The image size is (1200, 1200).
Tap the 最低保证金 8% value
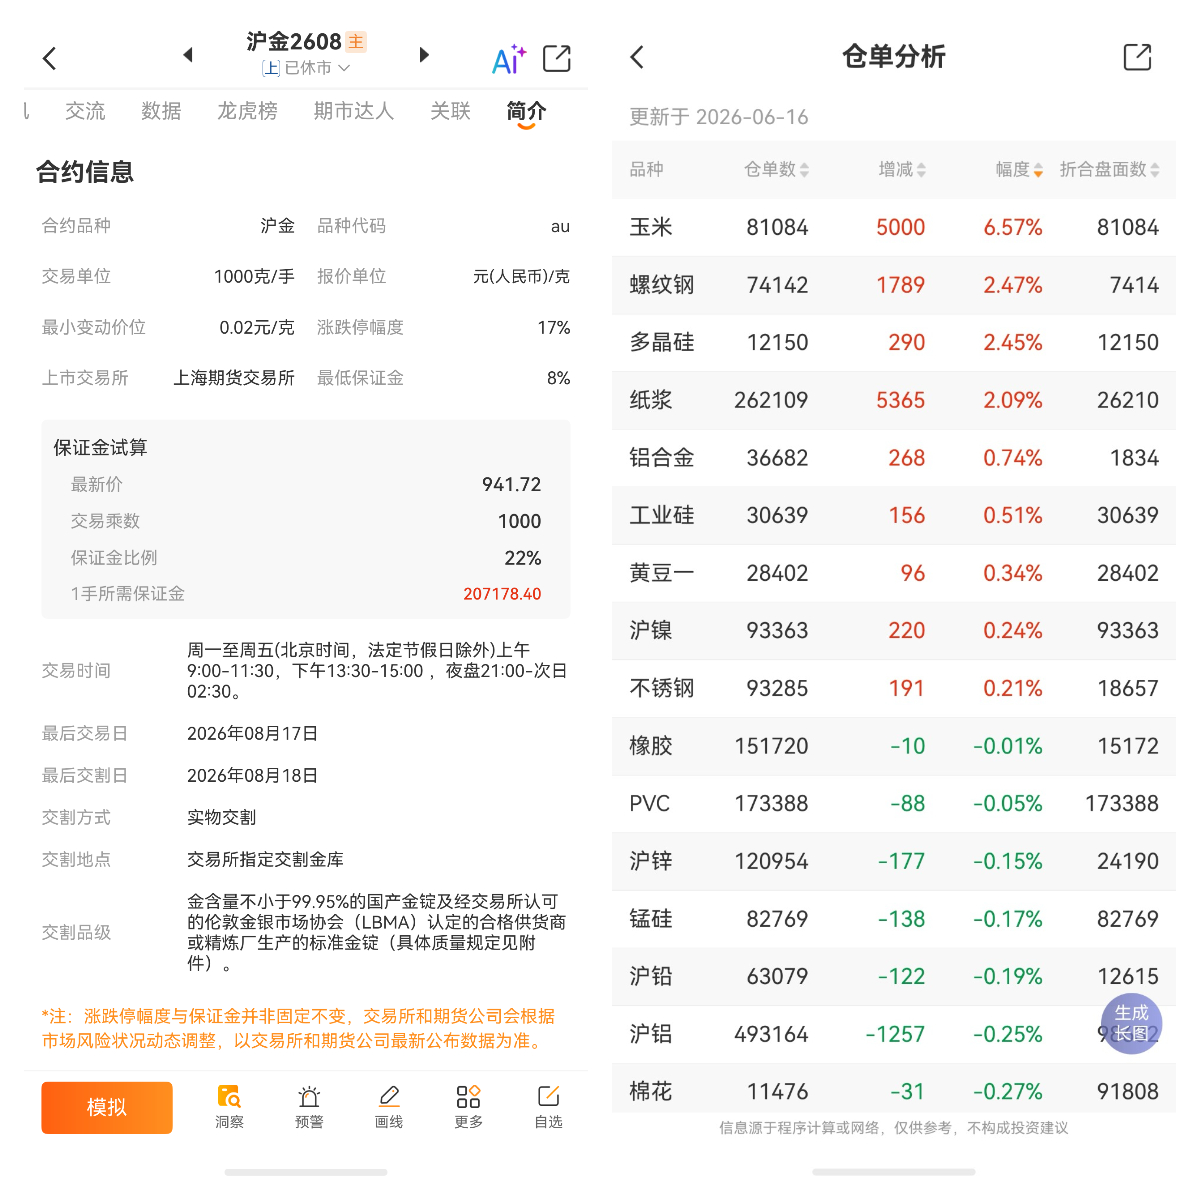click(x=558, y=378)
